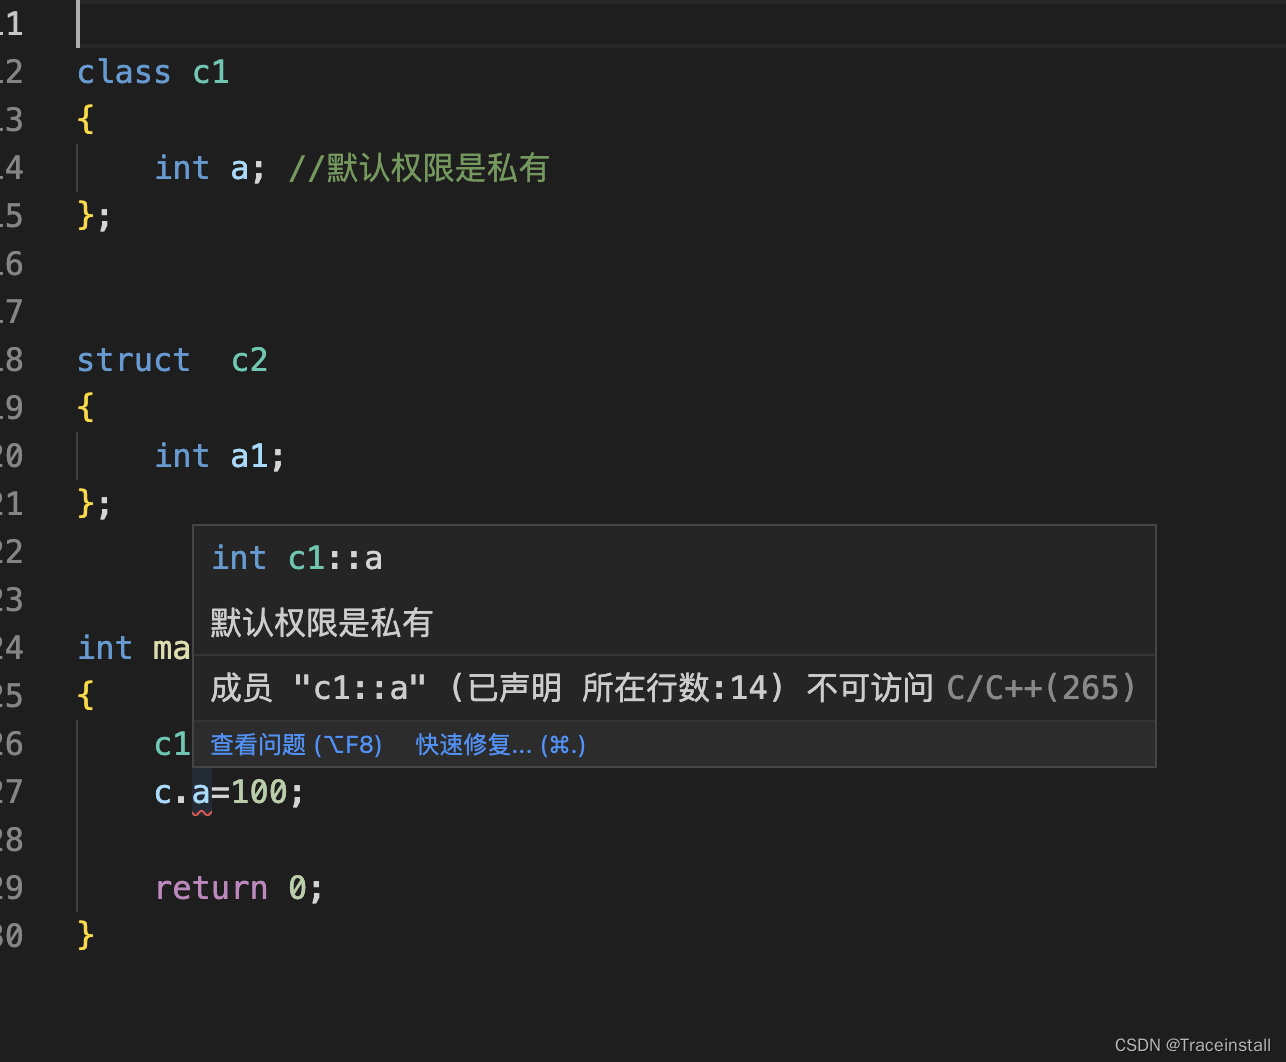Click the variable 'c' before .a on line 27

tap(163, 793)
